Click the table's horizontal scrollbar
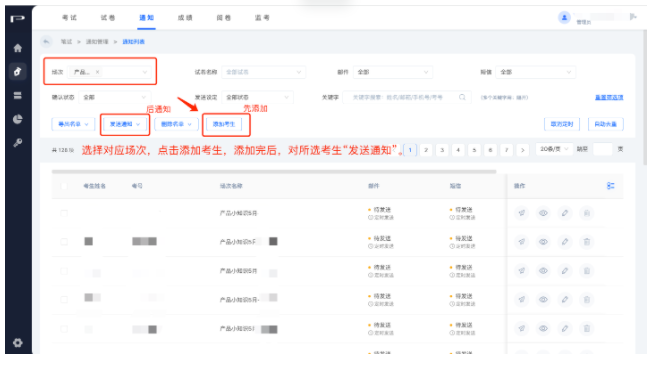653x389 pixels. tap(274, 171)
